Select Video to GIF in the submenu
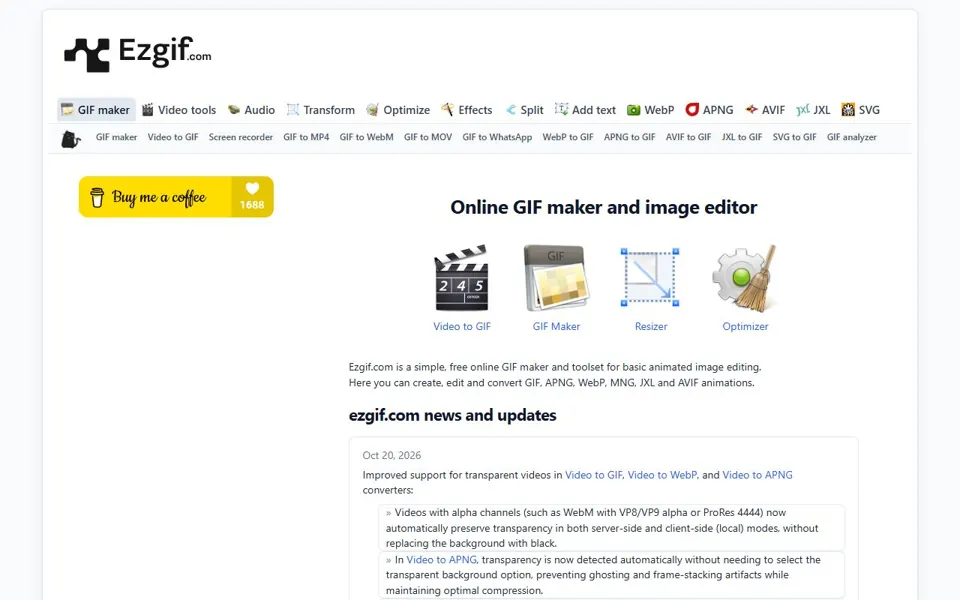 tap(173, 137)
